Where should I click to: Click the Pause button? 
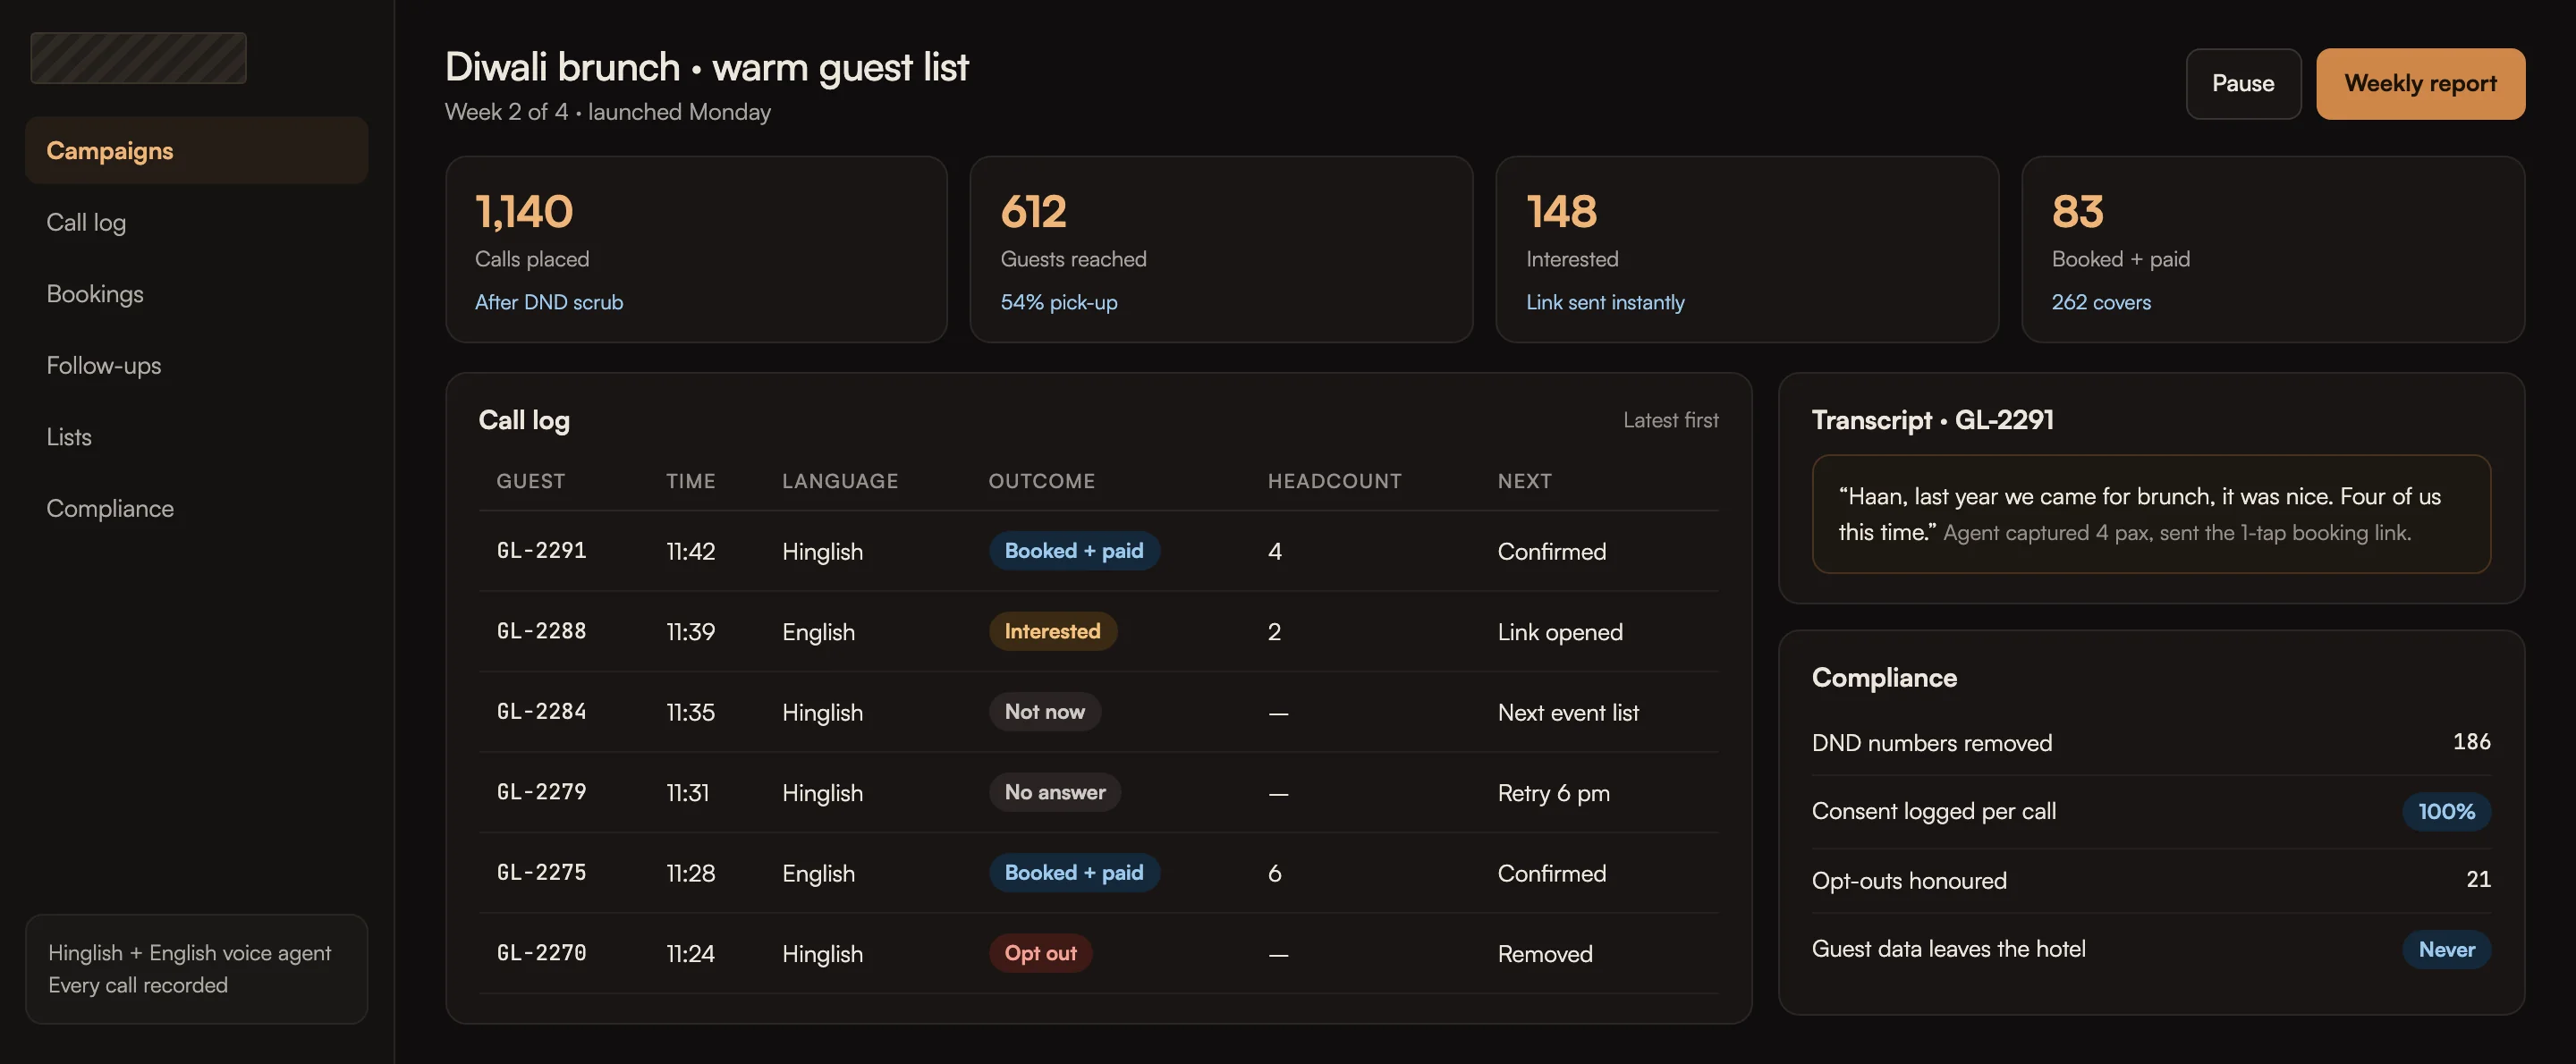tap(2243, 84)
